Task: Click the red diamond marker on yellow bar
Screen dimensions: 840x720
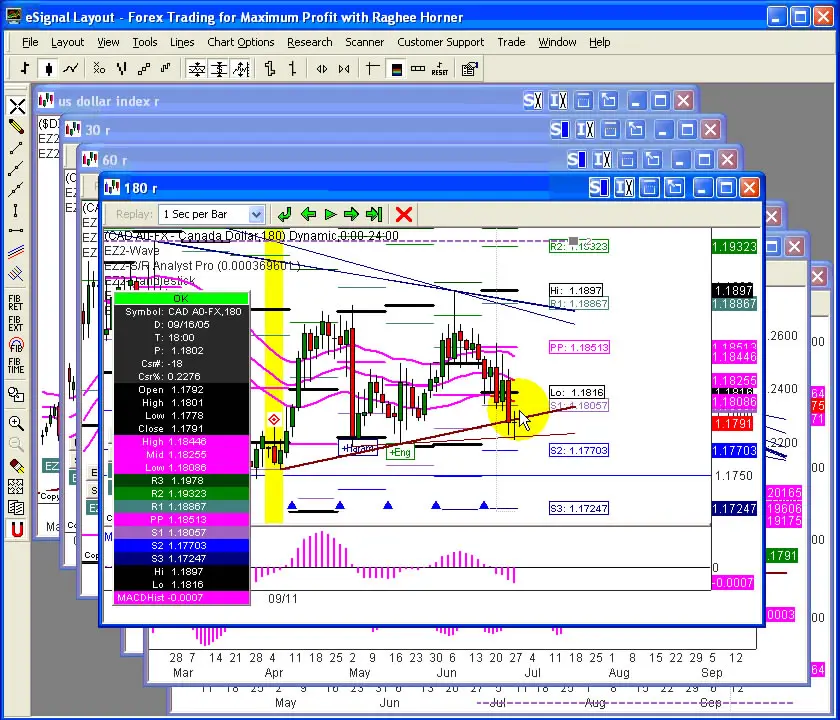Action: (274, 419)
